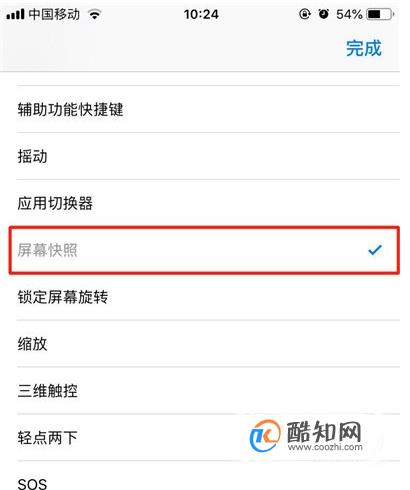Select 辅助功能快捷键 option
This screenshot has width=410, height=490.
pyautogui.click(x=208, y=109)
